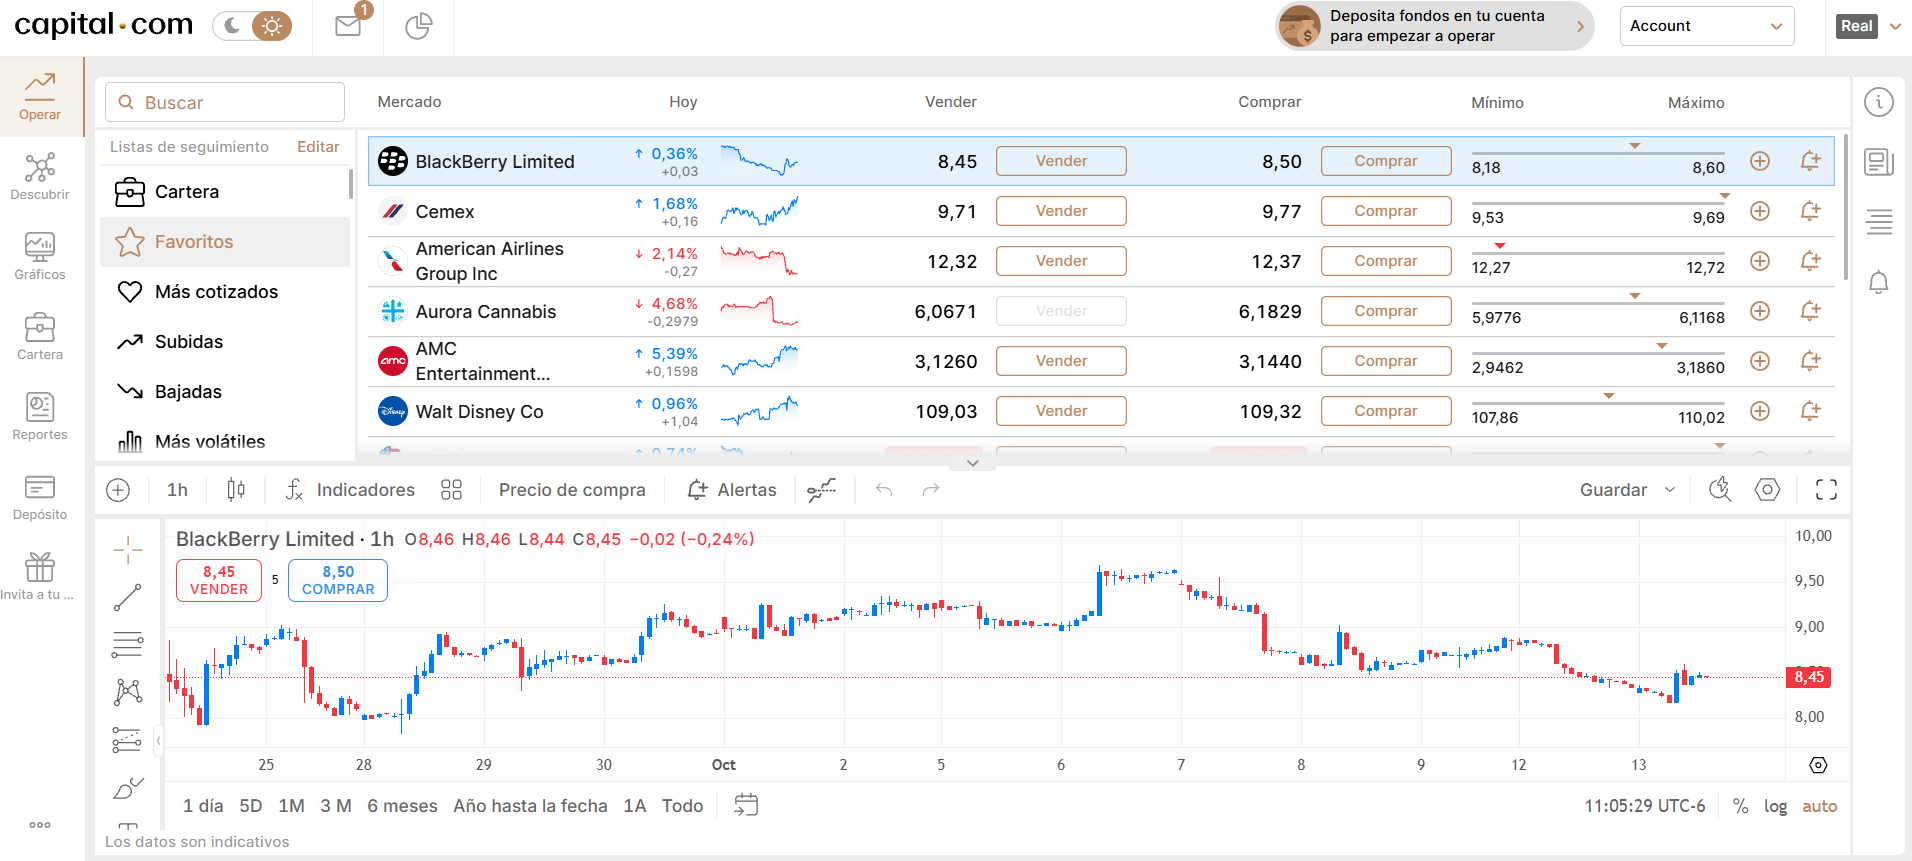
Task: Open chart settings hexagon icon
Action: click(1768, 489)
